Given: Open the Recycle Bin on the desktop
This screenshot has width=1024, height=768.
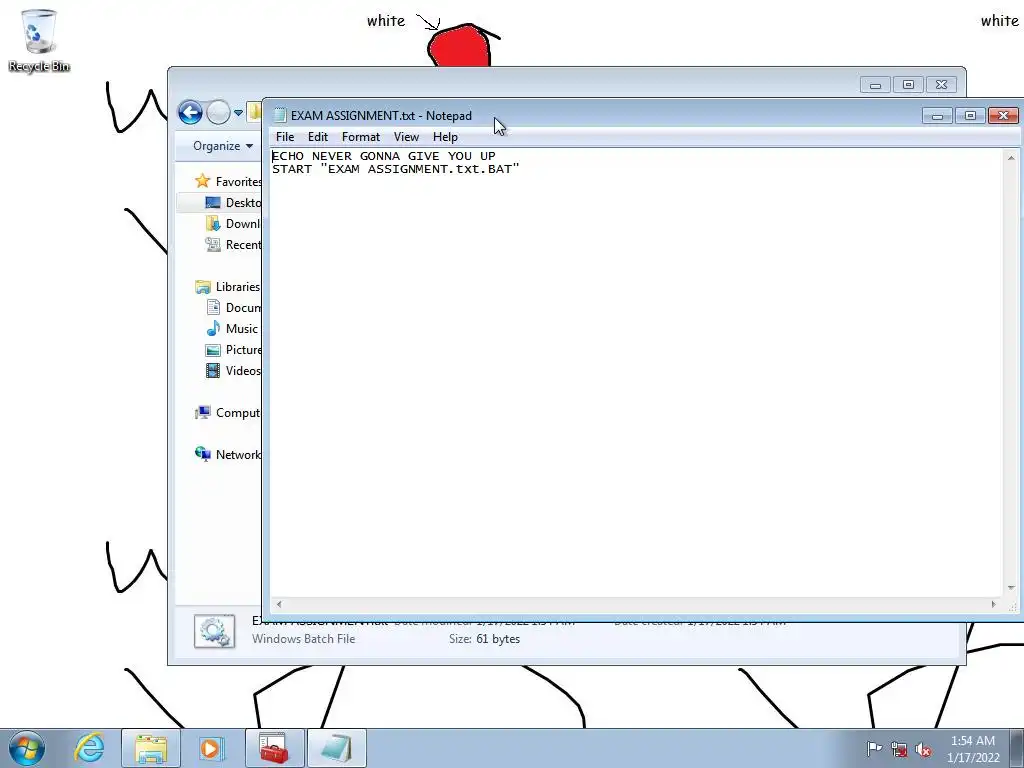Looking at the screenshot, I should pos(39,40).
